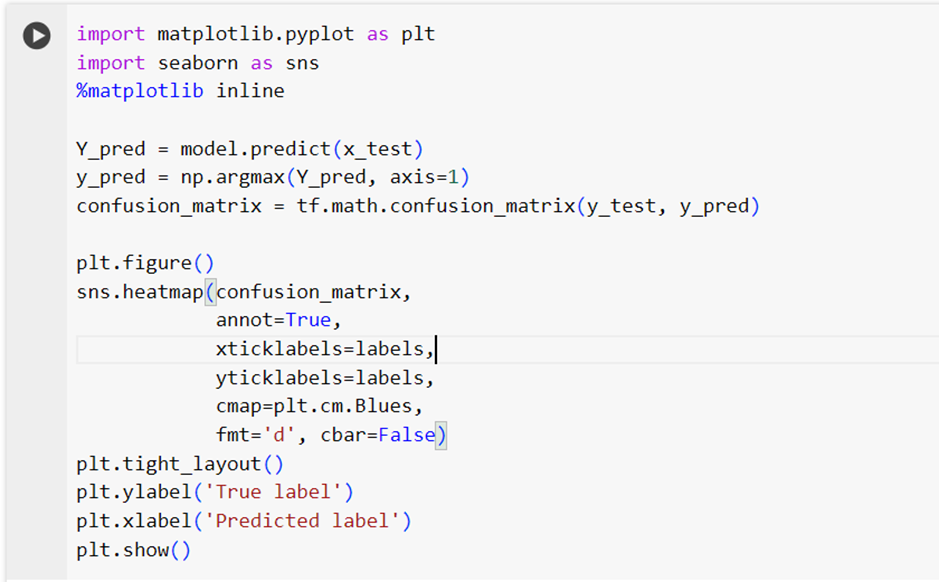Click the 'import matplotlib.pyplot as plt' line
939x582 pixels.
click(x=255, y=34)
